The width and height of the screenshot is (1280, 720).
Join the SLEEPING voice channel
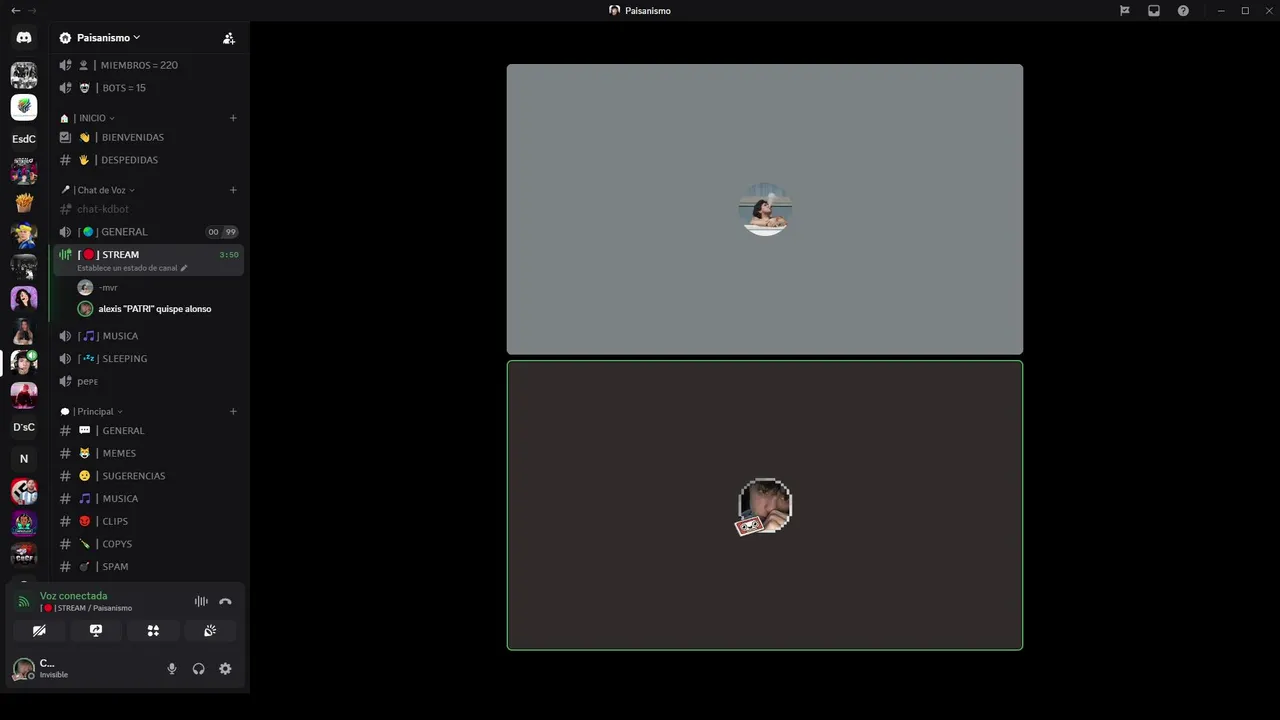(x=148, y=359)
